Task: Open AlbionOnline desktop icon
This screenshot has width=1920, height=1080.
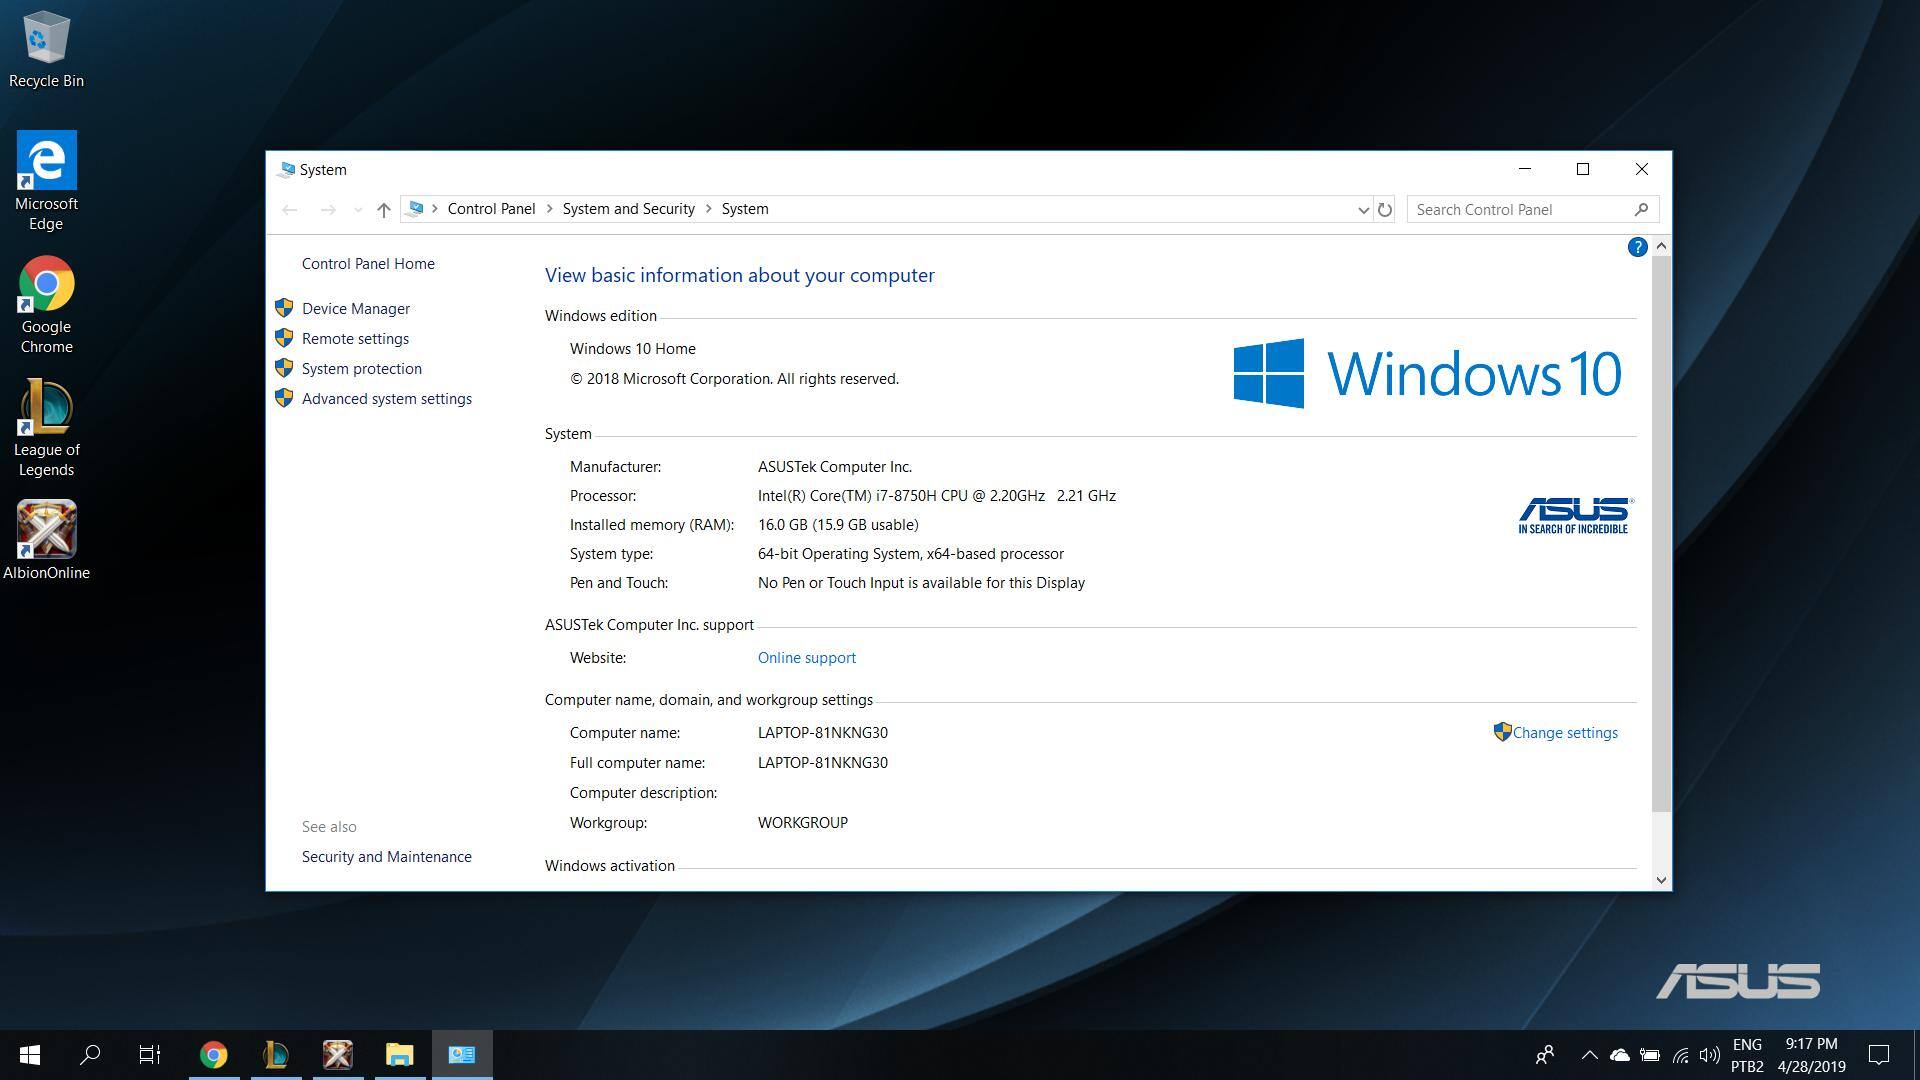Action: [x=46, y=530]
